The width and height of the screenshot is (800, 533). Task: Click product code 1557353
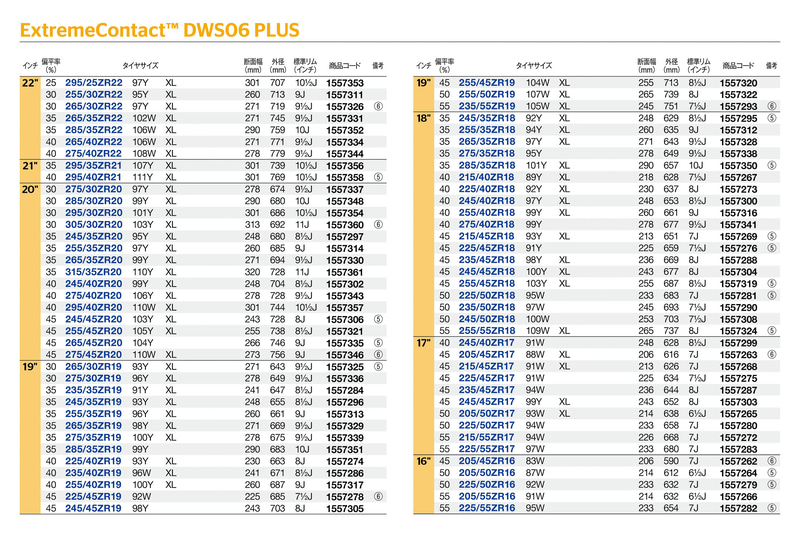[345, 83]
